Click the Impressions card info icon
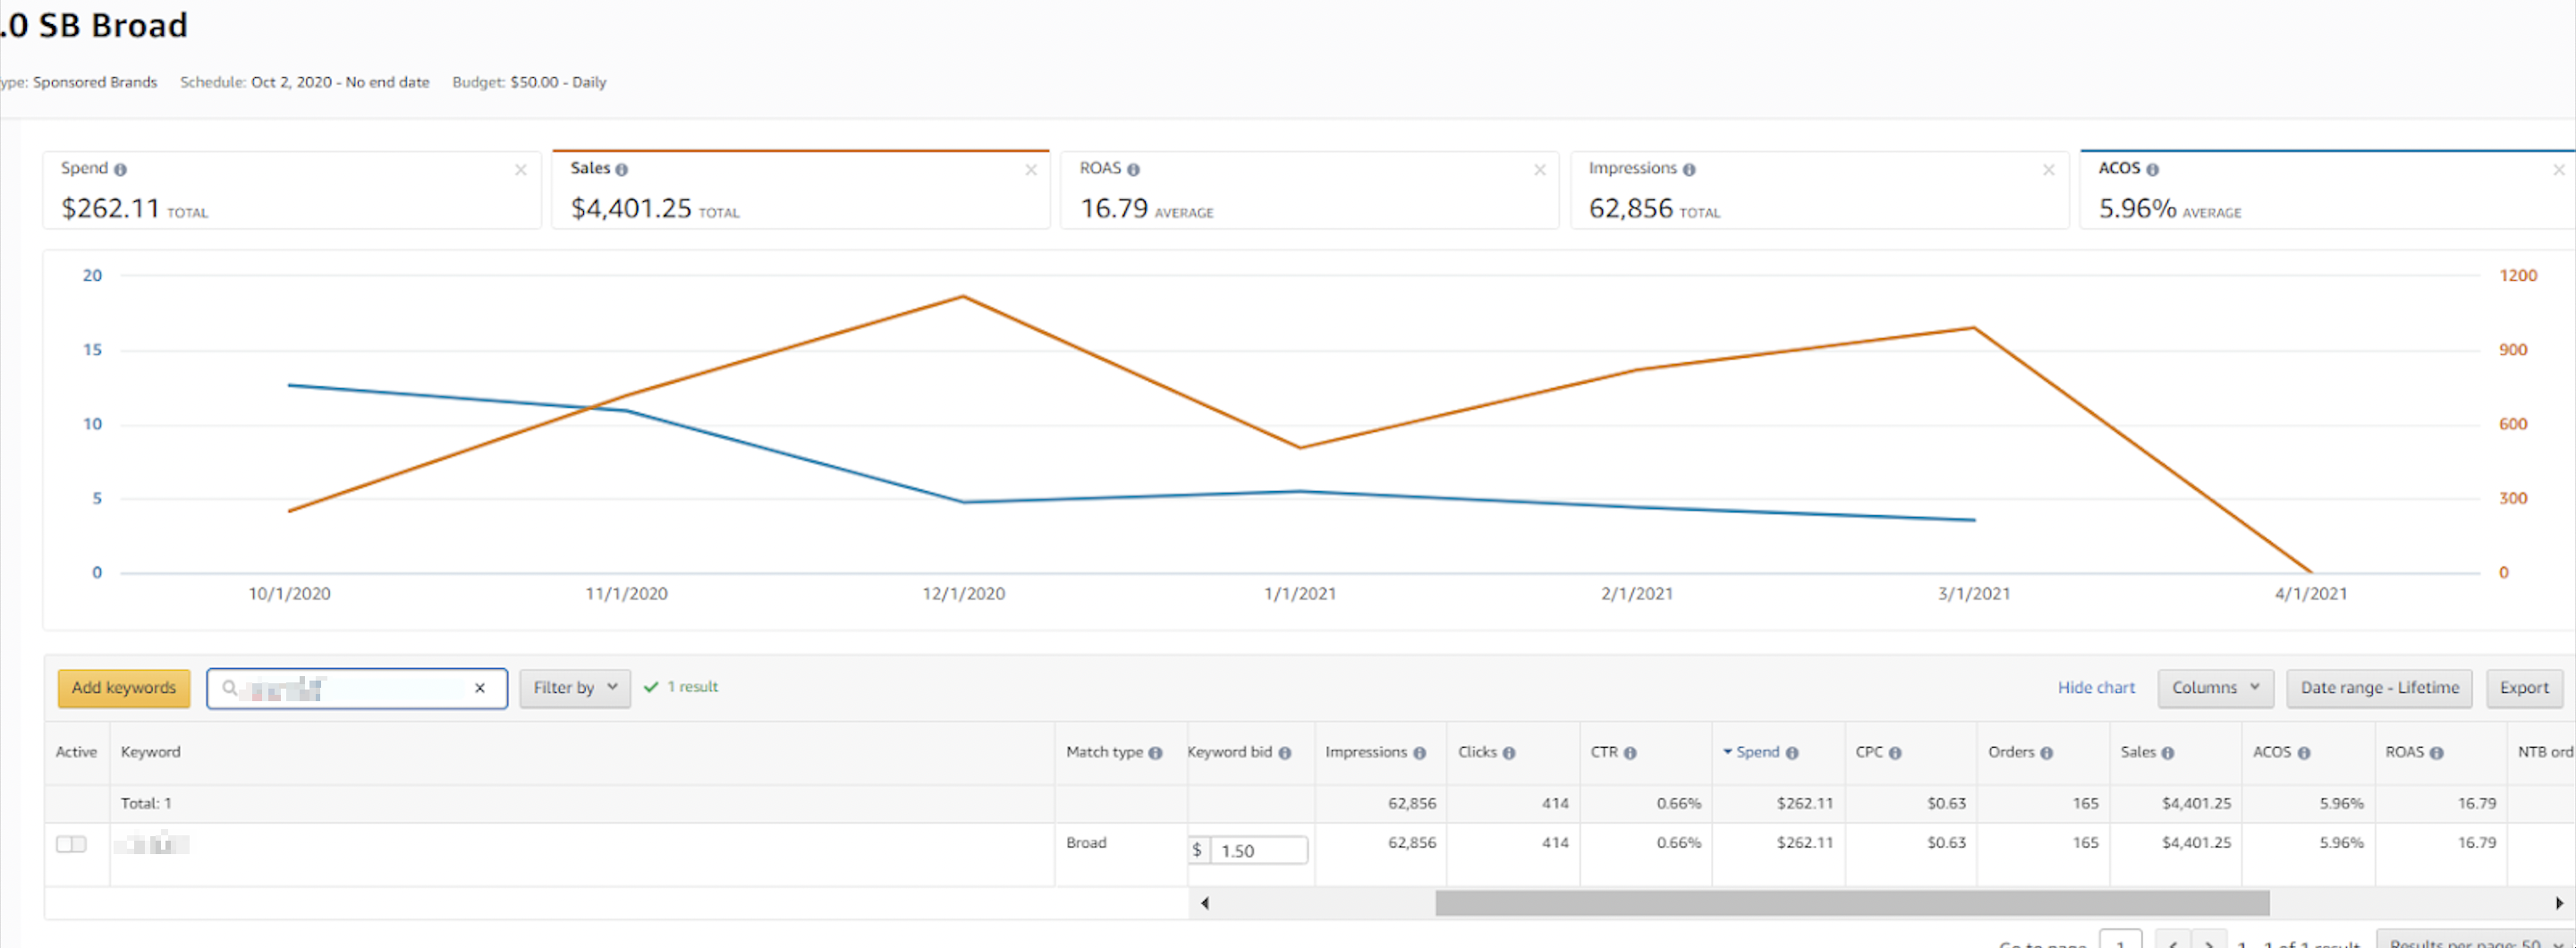Image resolution: width=2576 pixels, height=948 pixels. (x=1689, y=168)
